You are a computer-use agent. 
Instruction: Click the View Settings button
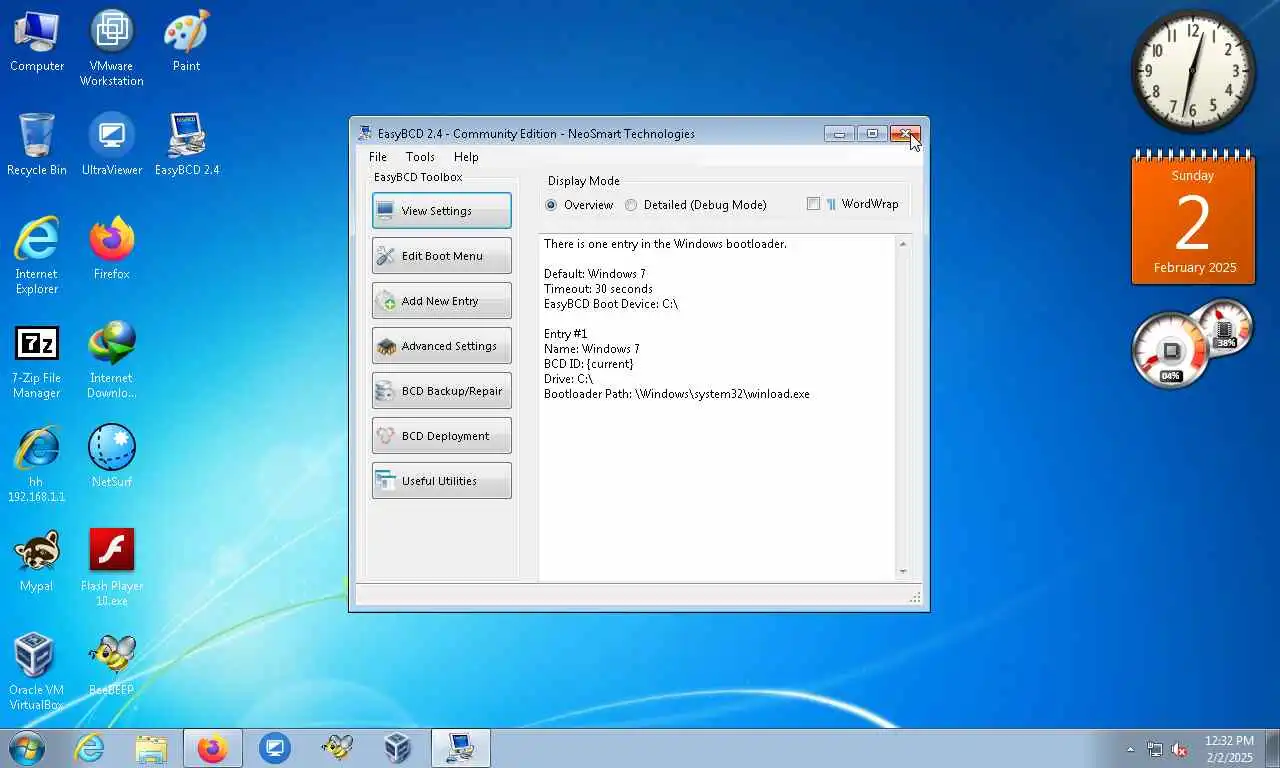(441, 211)
